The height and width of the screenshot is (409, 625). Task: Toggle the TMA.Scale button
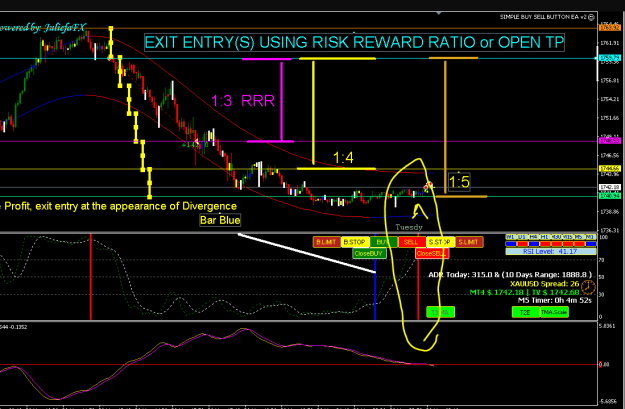tap(554, 312)
